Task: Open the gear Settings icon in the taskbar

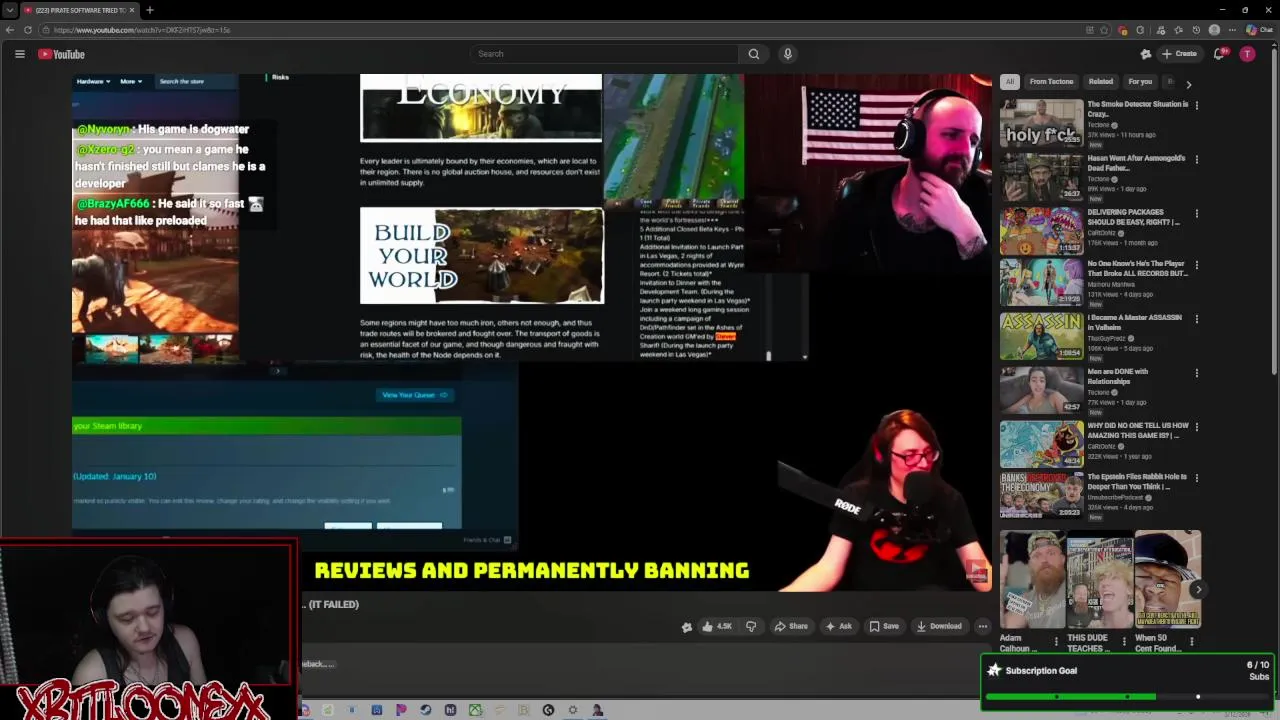Action: [572, 710]
